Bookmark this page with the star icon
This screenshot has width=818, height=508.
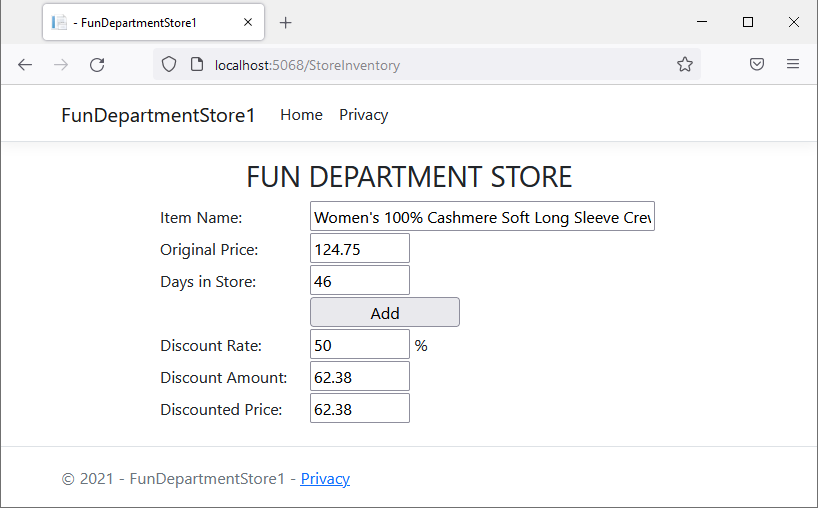coord(684,64)
